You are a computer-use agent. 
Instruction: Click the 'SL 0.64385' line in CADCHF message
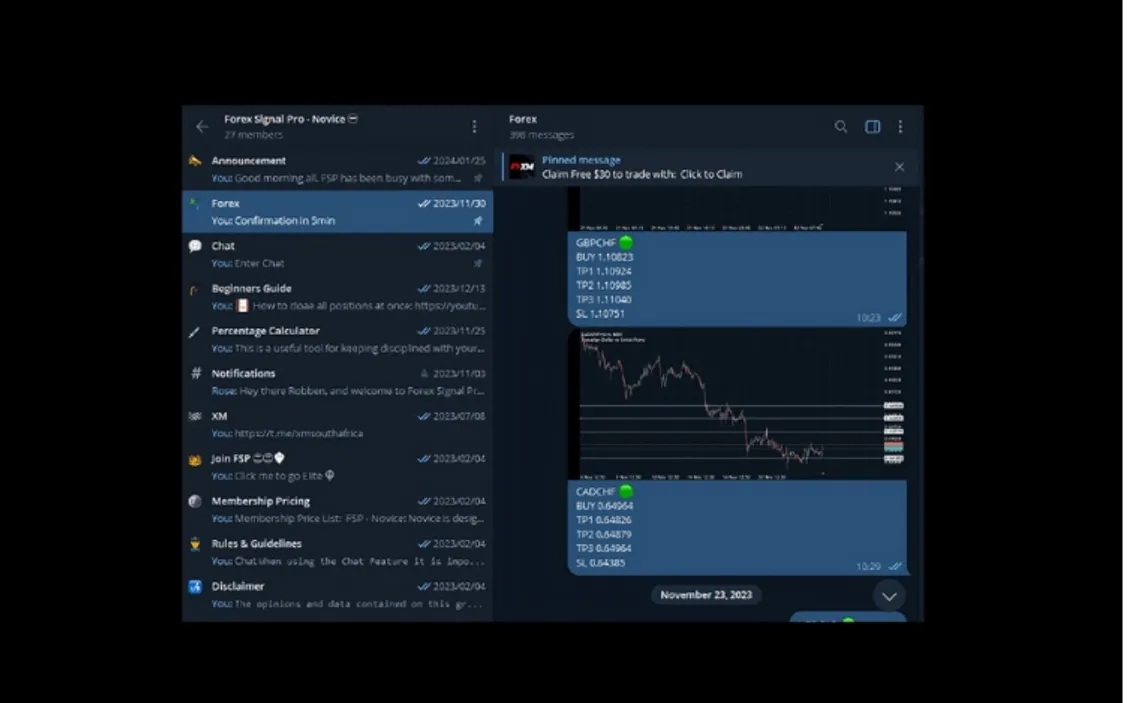[601, 563]
